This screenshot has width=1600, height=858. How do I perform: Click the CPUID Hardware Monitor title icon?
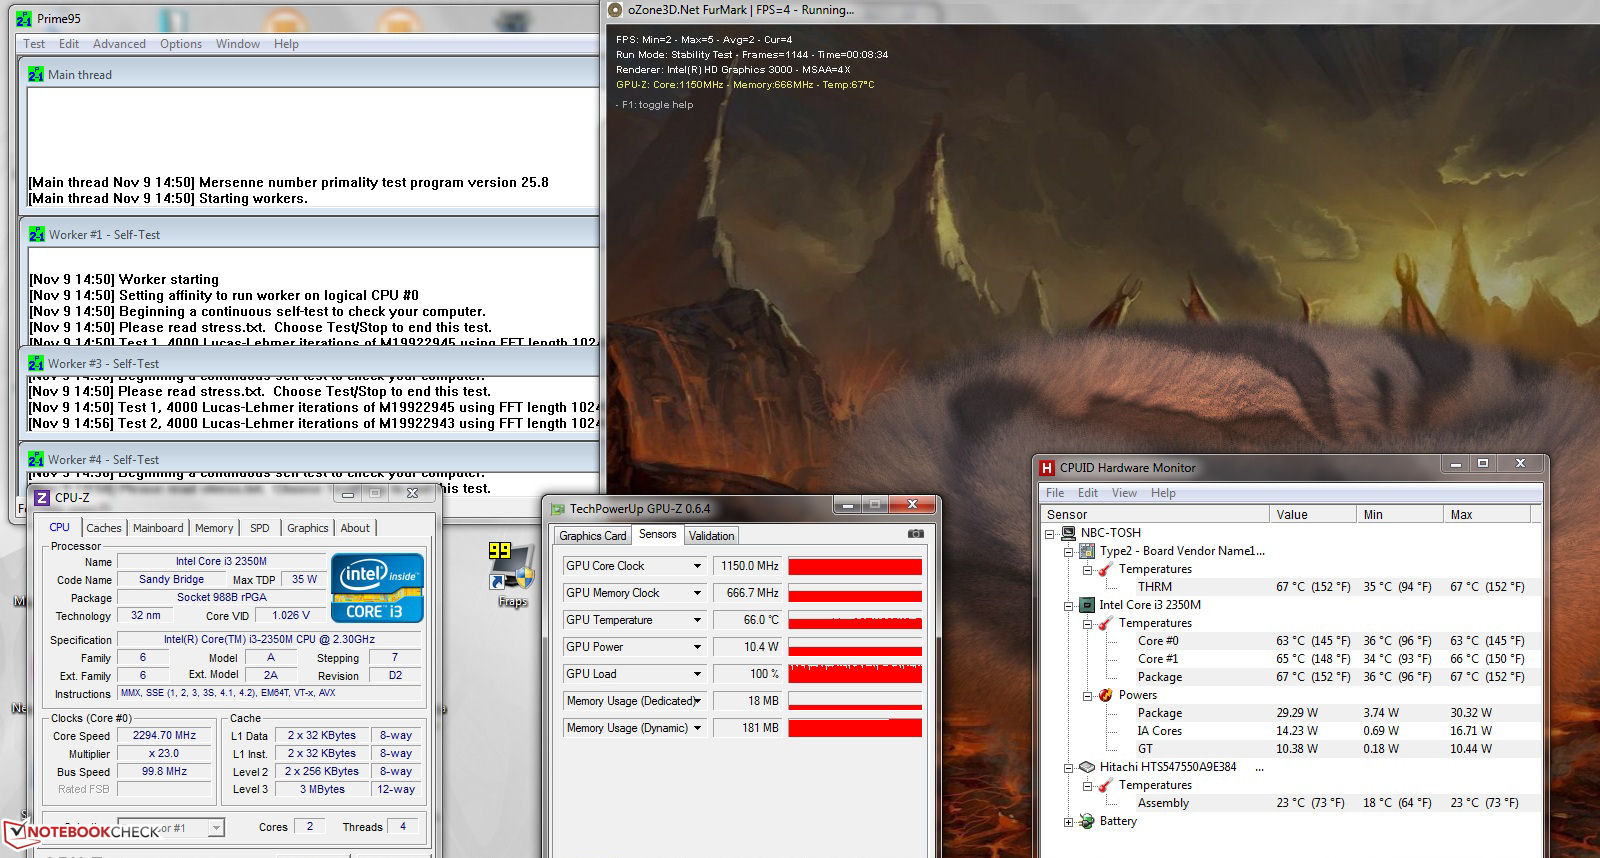[x=1047, y=468]
